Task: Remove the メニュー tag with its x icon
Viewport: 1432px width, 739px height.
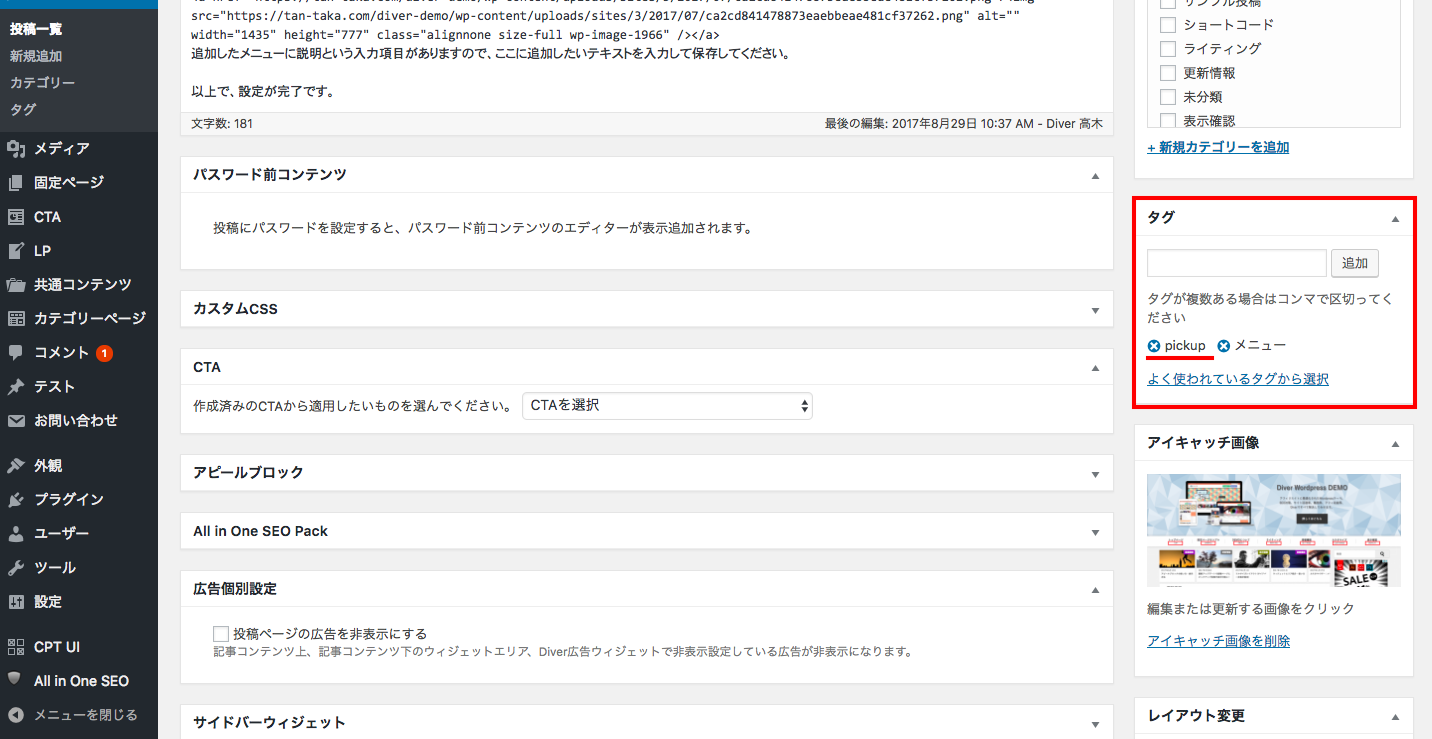Action: point(1224,346)
